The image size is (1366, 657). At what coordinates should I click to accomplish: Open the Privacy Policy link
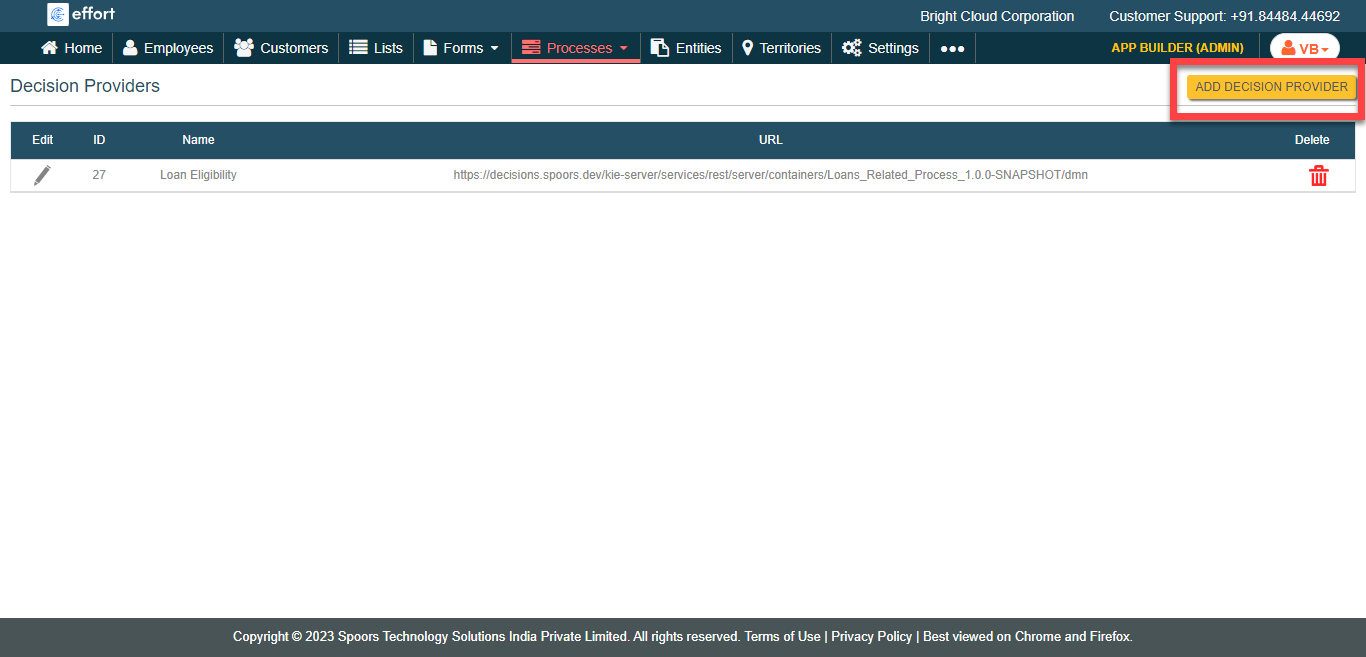click(871, 636)
